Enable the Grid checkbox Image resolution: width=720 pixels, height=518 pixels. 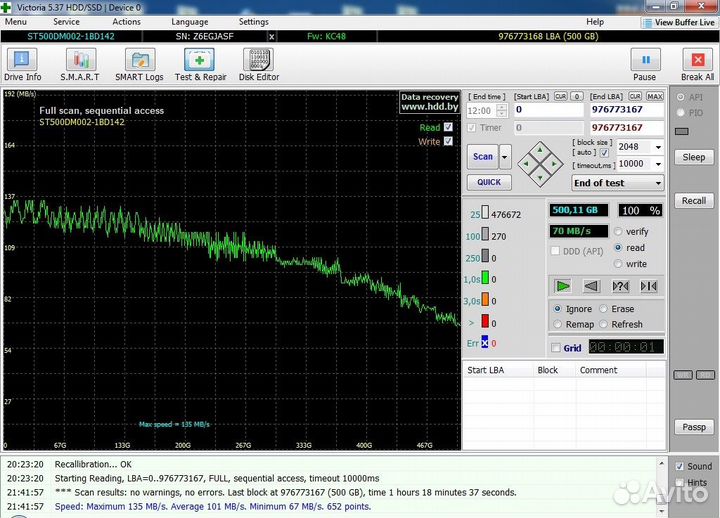point(556,348)
